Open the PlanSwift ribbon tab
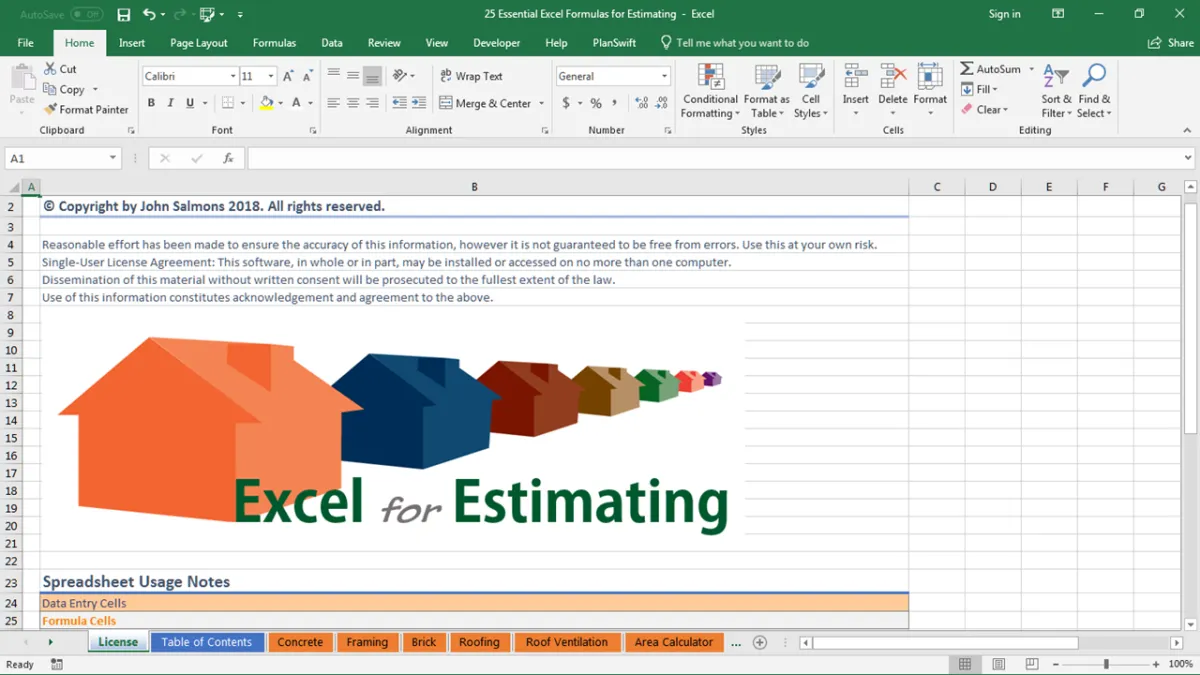Image resolution: width=1200 pixels, height=675 pixels. pyautogui.click(x=614, y=43)
